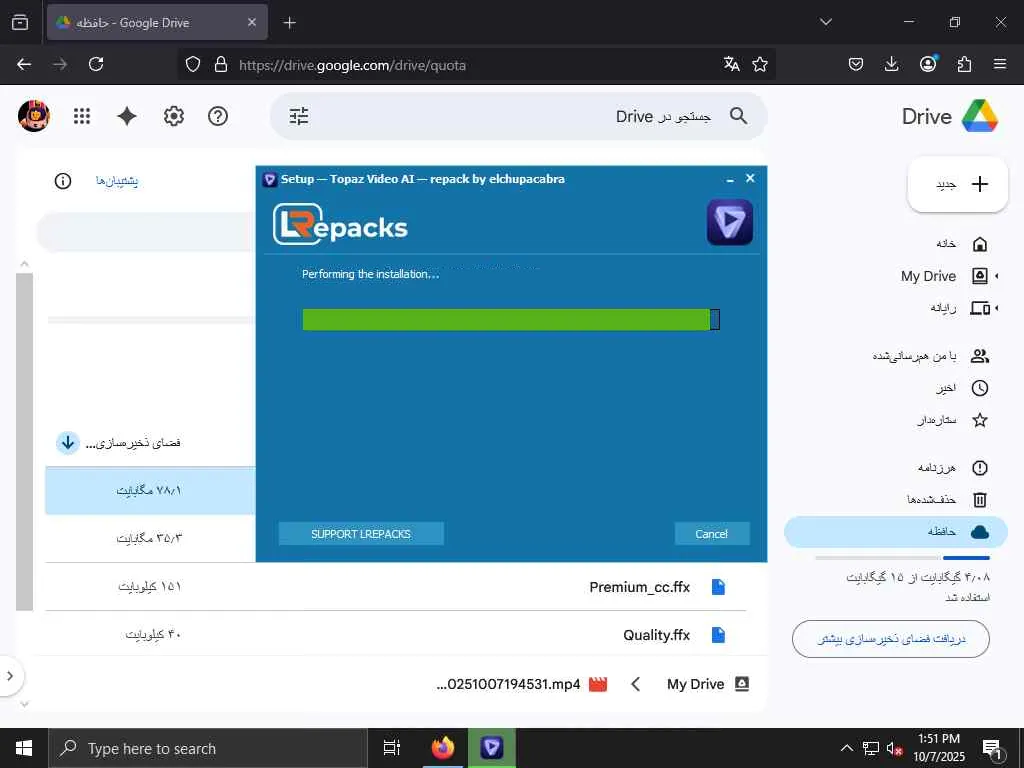
Task: Expand the side panel chevron
Action: coord(10,675)
